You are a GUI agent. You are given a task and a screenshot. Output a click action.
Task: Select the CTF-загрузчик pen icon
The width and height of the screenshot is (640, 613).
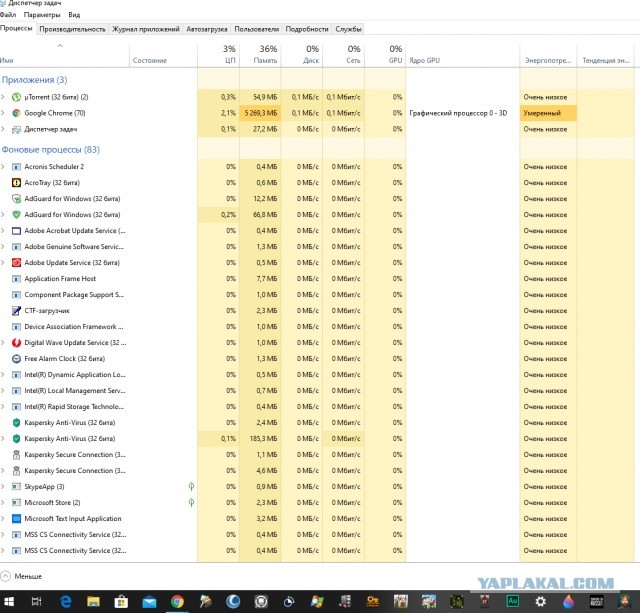[16, 311]
